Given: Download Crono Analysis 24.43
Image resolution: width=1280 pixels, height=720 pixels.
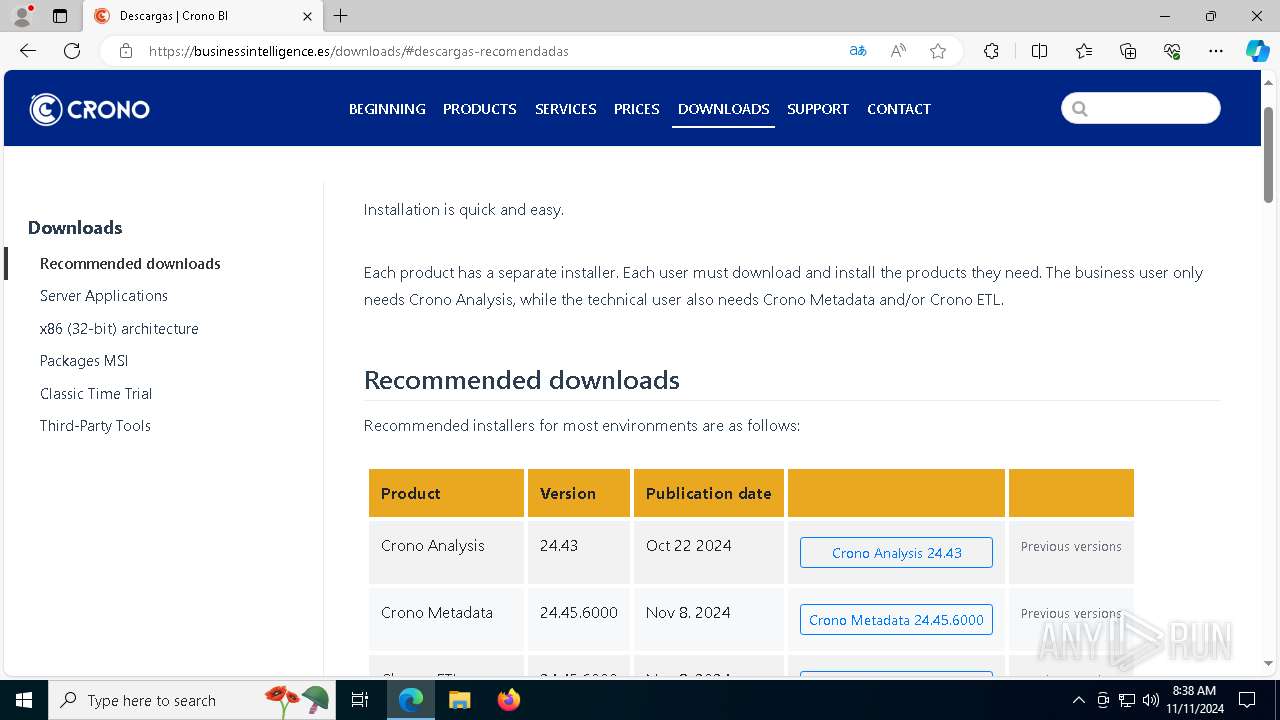Looking at the screenshot, I should pyautogui.click(x=896, y=553).
